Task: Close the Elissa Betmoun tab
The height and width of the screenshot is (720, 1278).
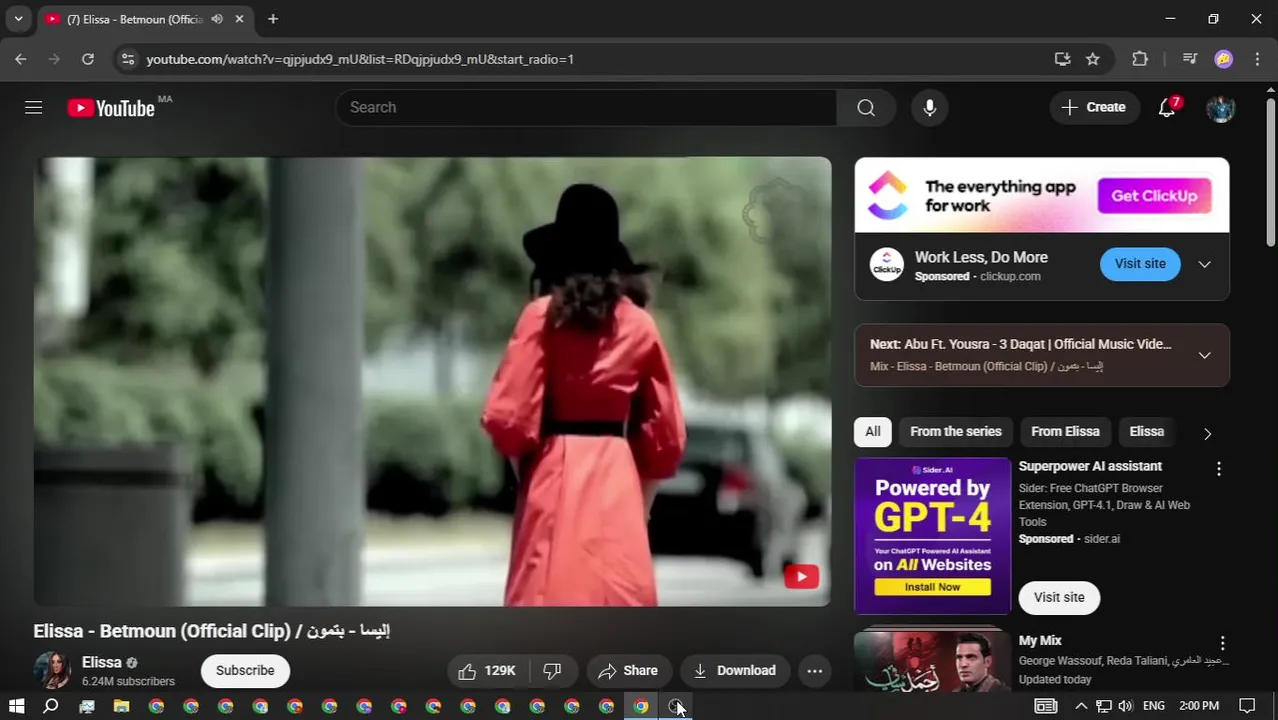Action: pos(239,19)
